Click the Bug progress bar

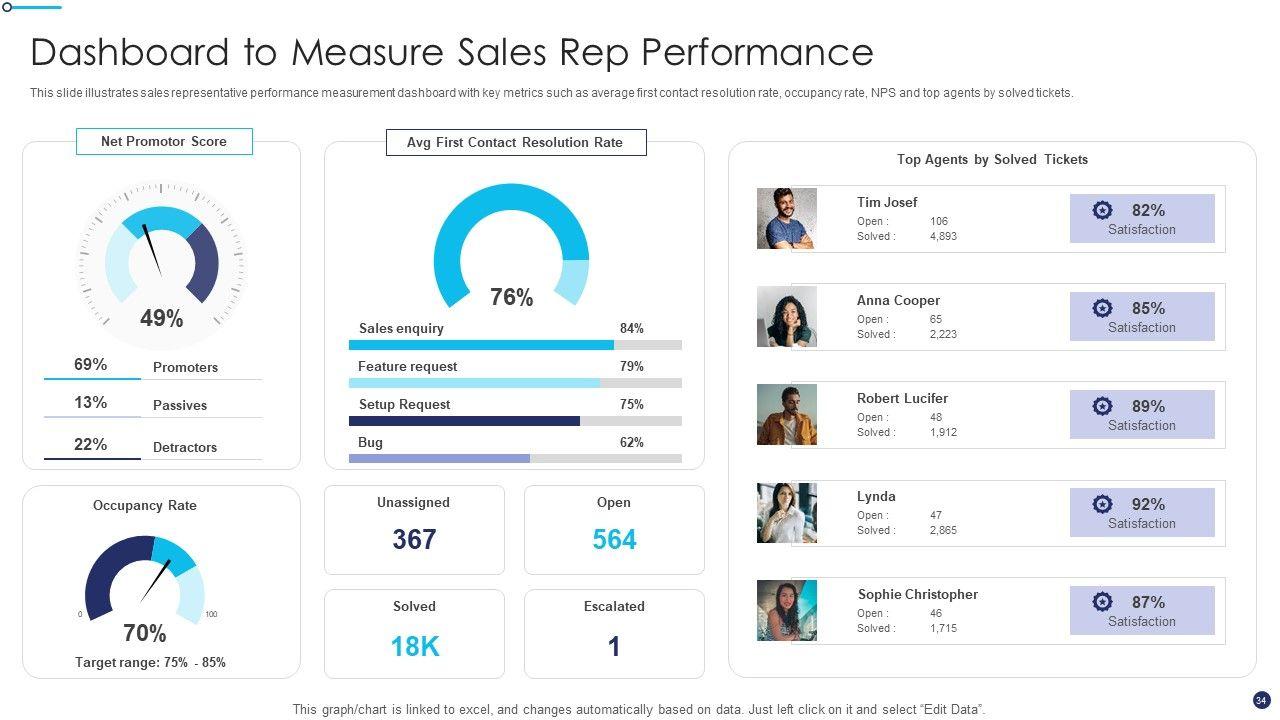pyautogui.click(x=515, y=459)
